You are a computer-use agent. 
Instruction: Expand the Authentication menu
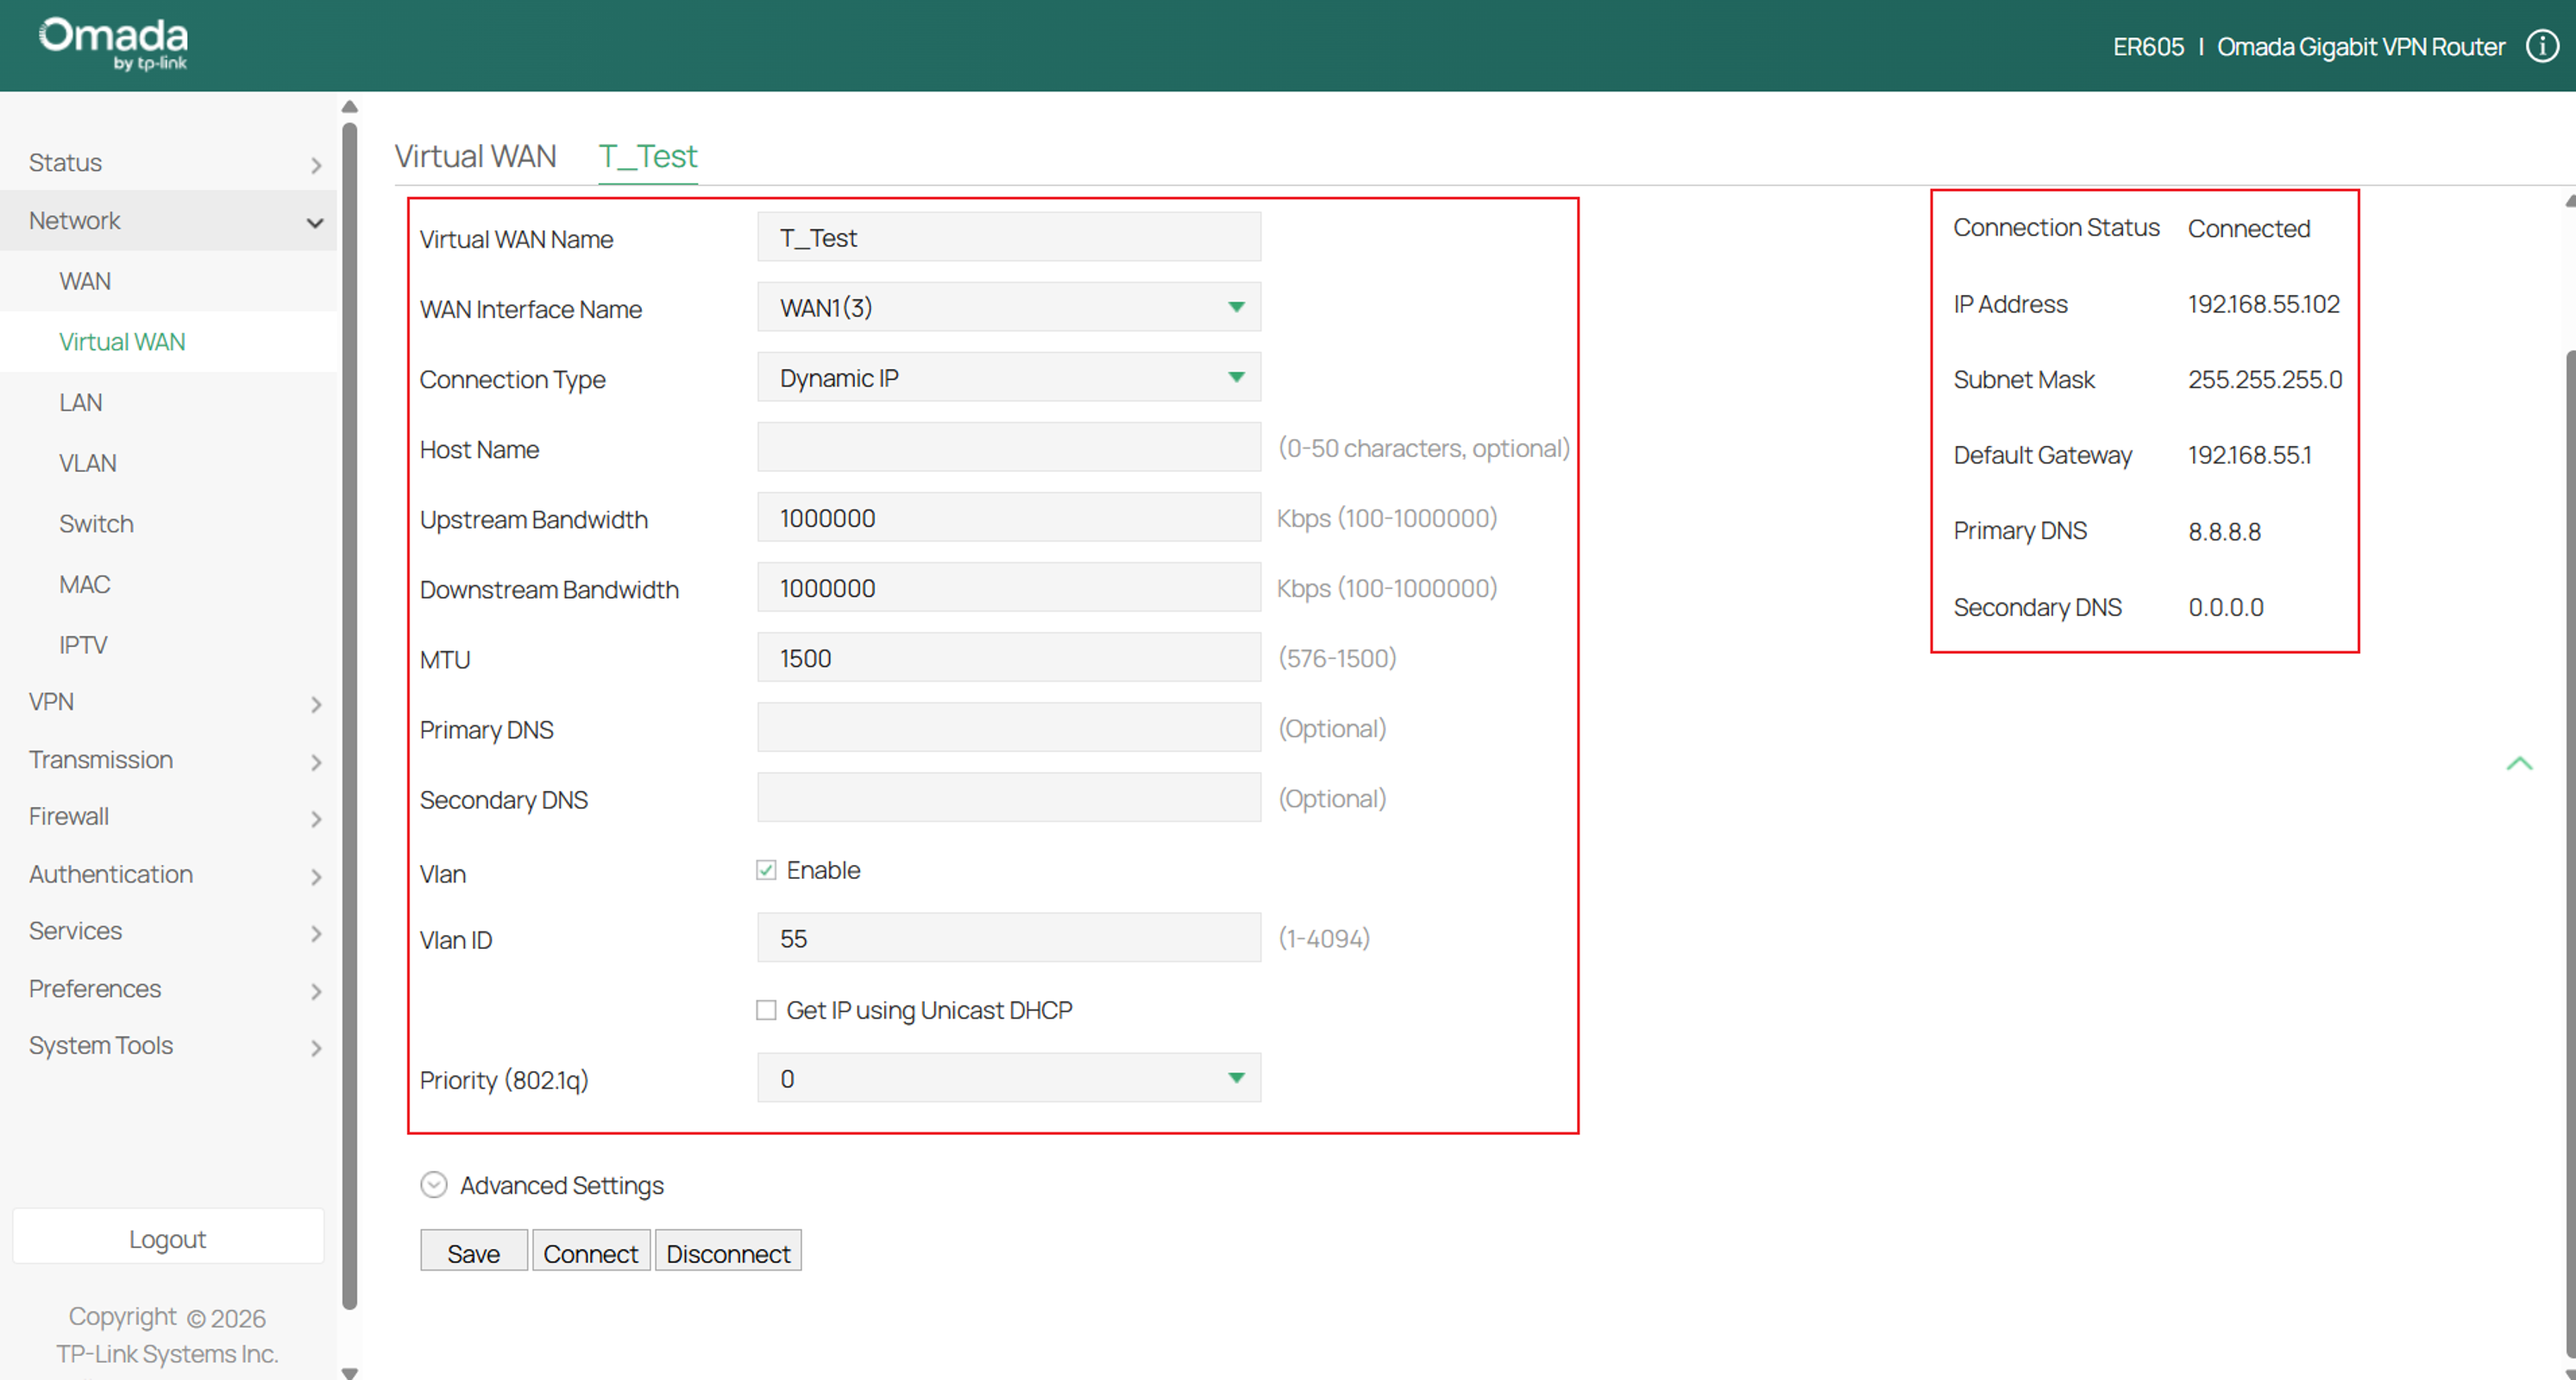pyautogui.click(x=169, y=875)
